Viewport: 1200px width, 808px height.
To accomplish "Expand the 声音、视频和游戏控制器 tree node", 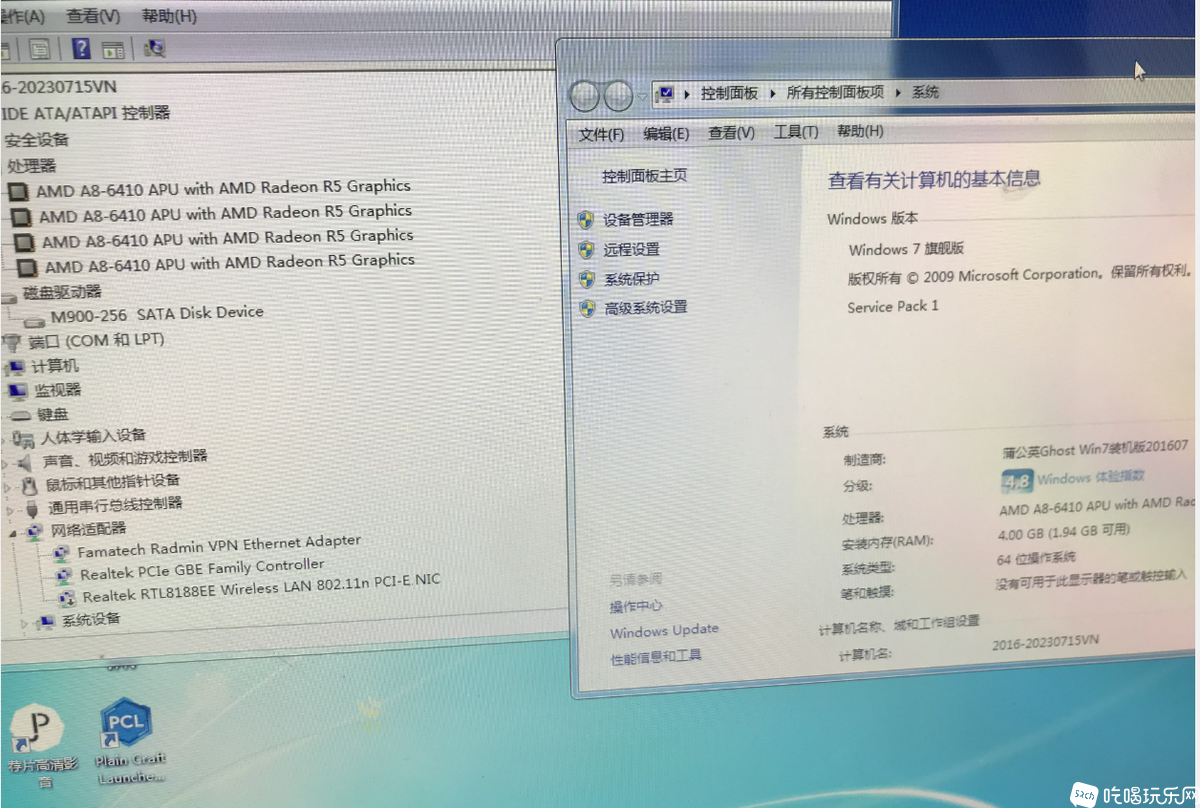I will [x=5, y=463].
